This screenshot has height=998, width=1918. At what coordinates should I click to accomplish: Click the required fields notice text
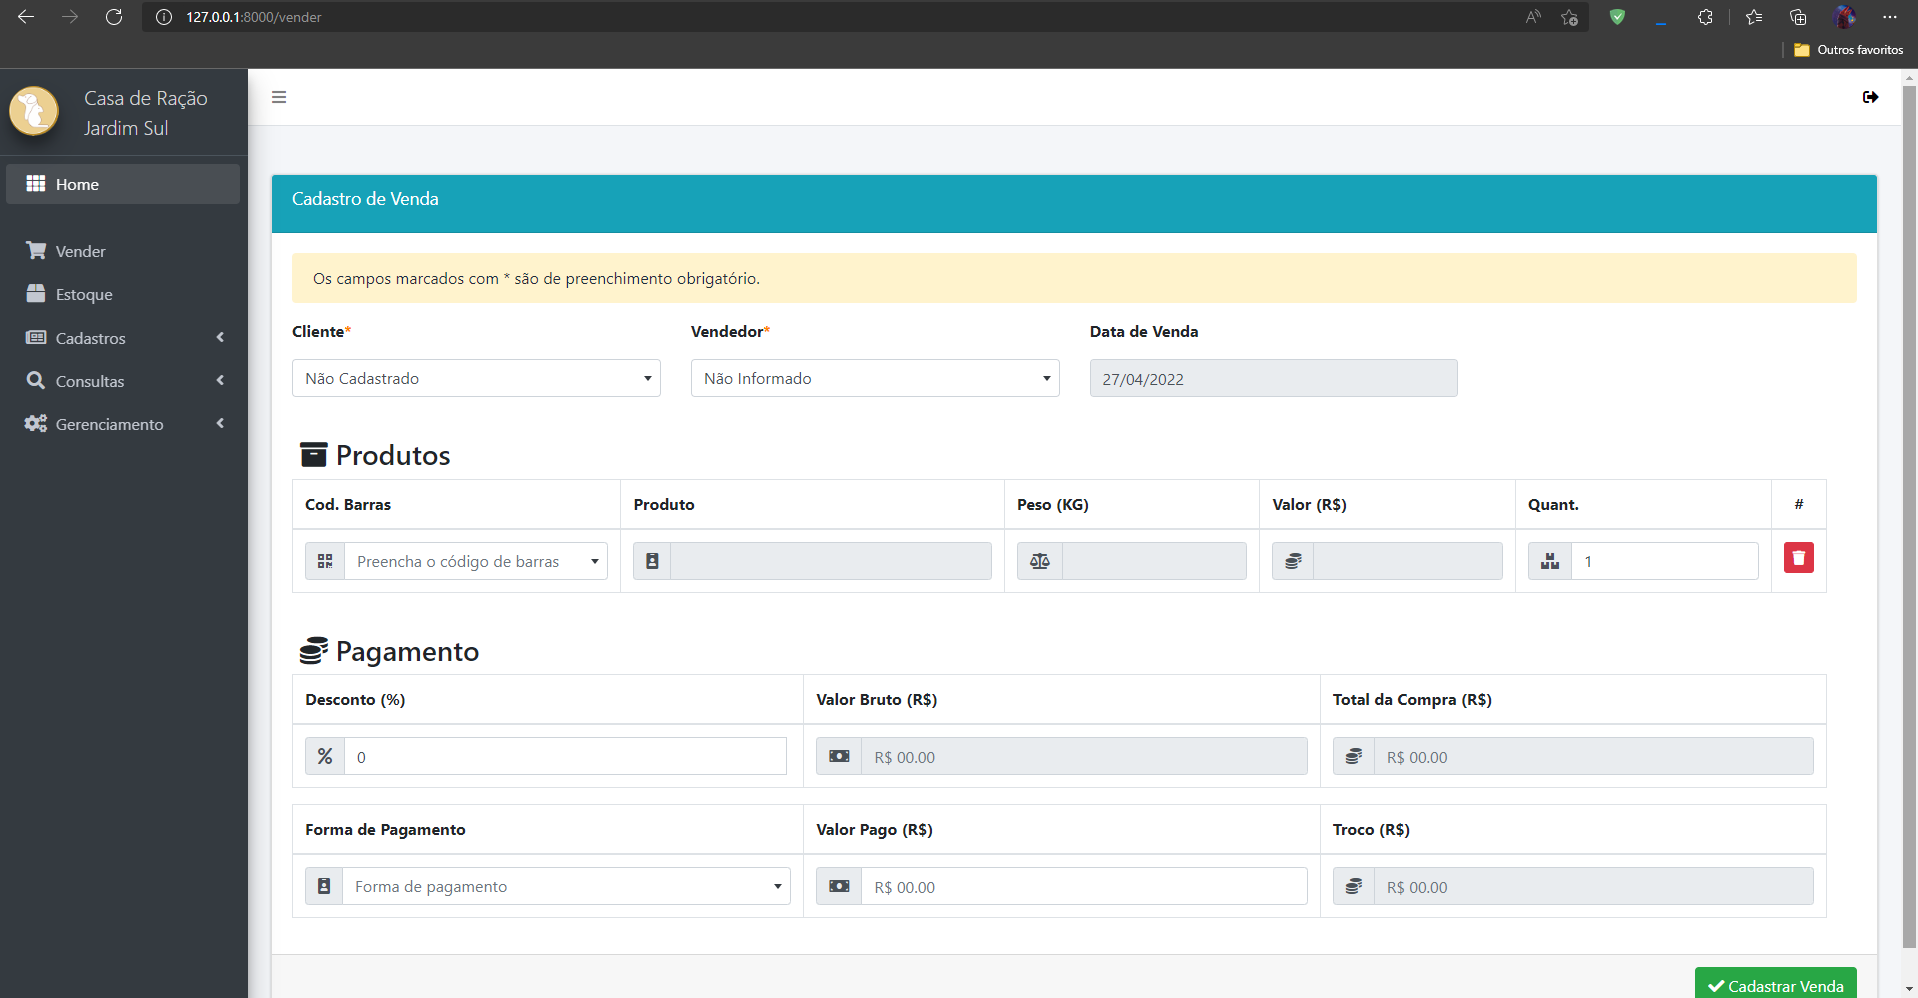536,278
